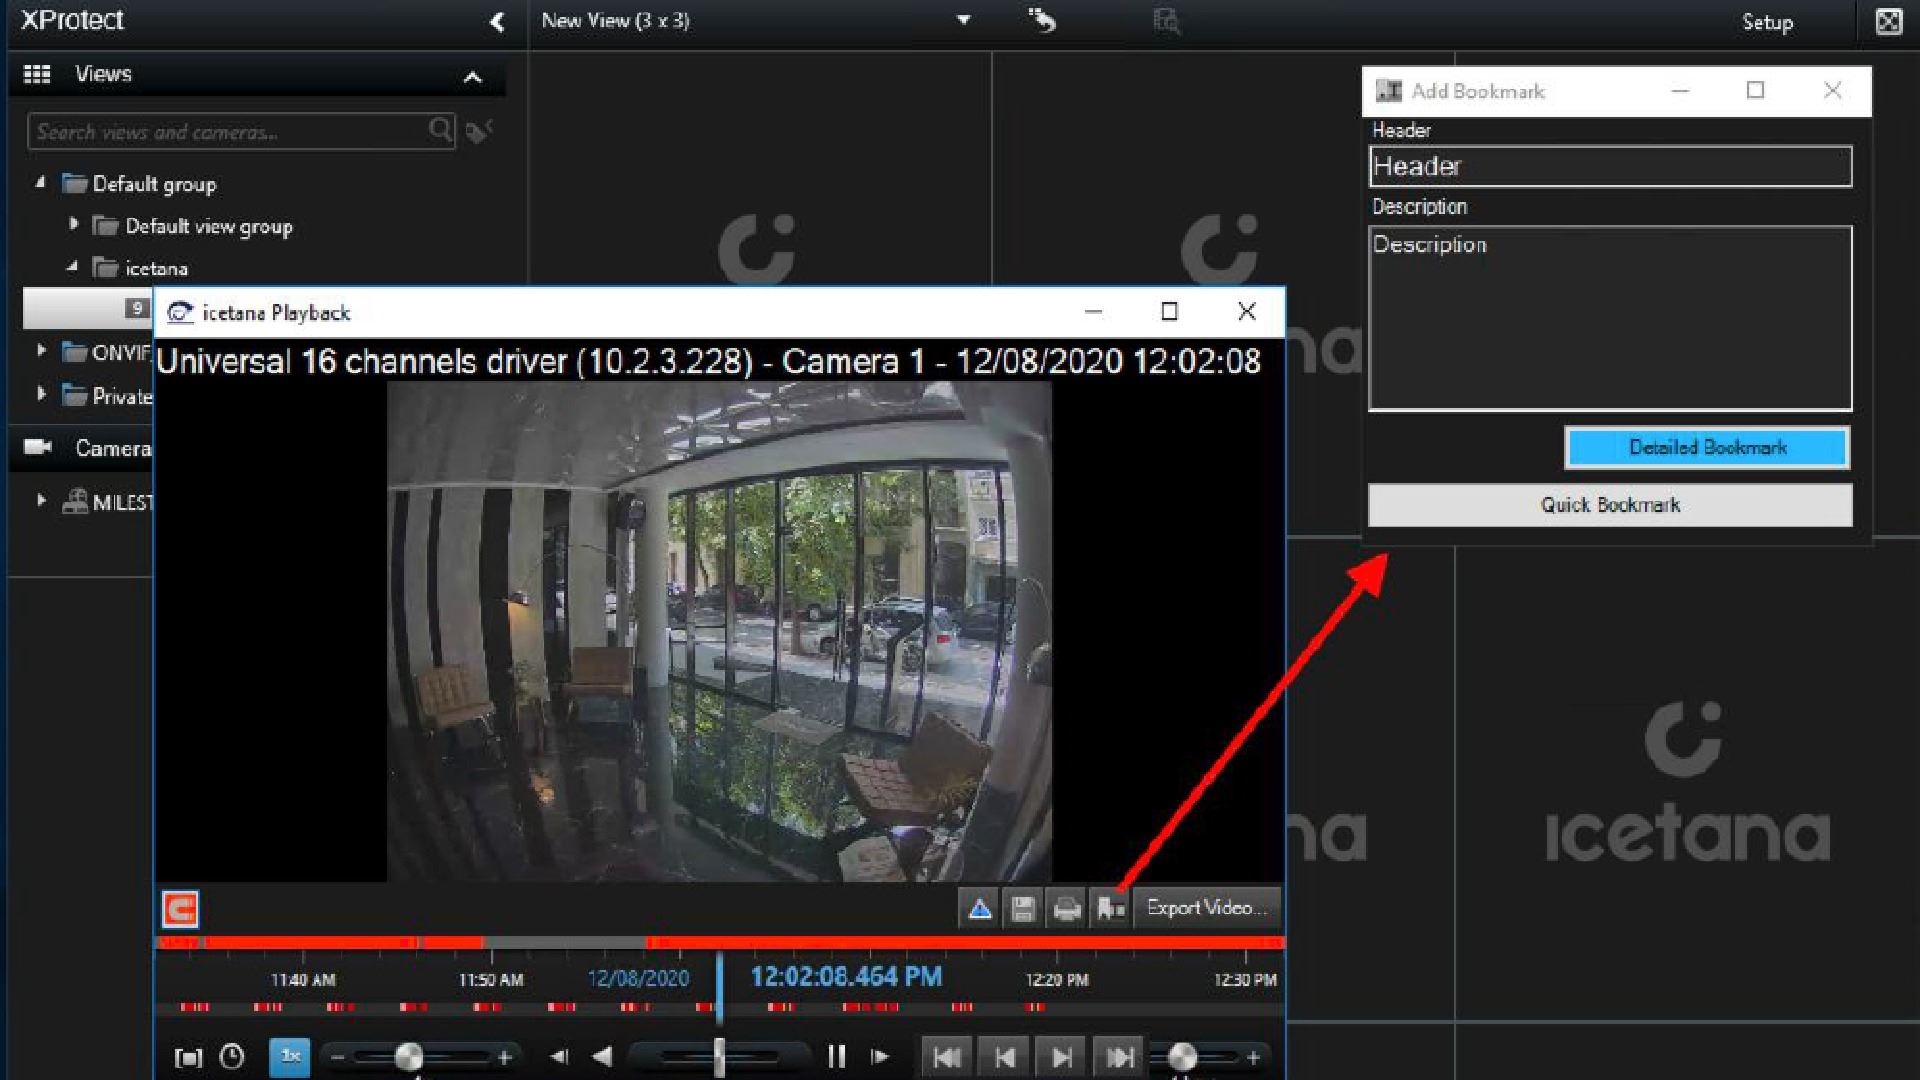Open the time selection mode bracket icon
Image resolution: width=1920 pixels, height=1080 pixels.
click(x=188, y=1057)
